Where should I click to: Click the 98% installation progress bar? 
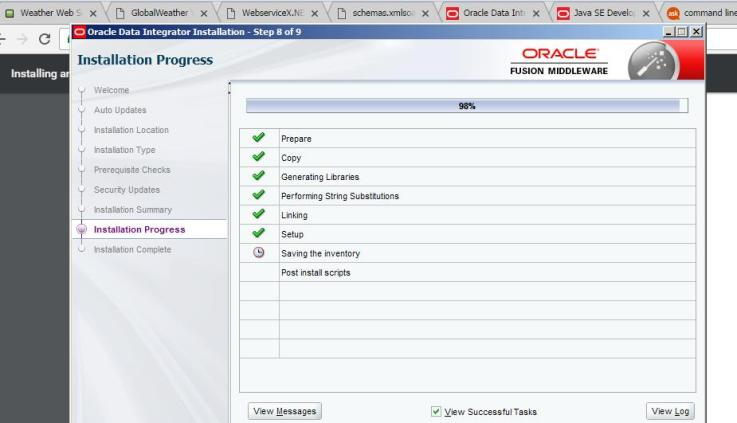click(x=467, y=106)
